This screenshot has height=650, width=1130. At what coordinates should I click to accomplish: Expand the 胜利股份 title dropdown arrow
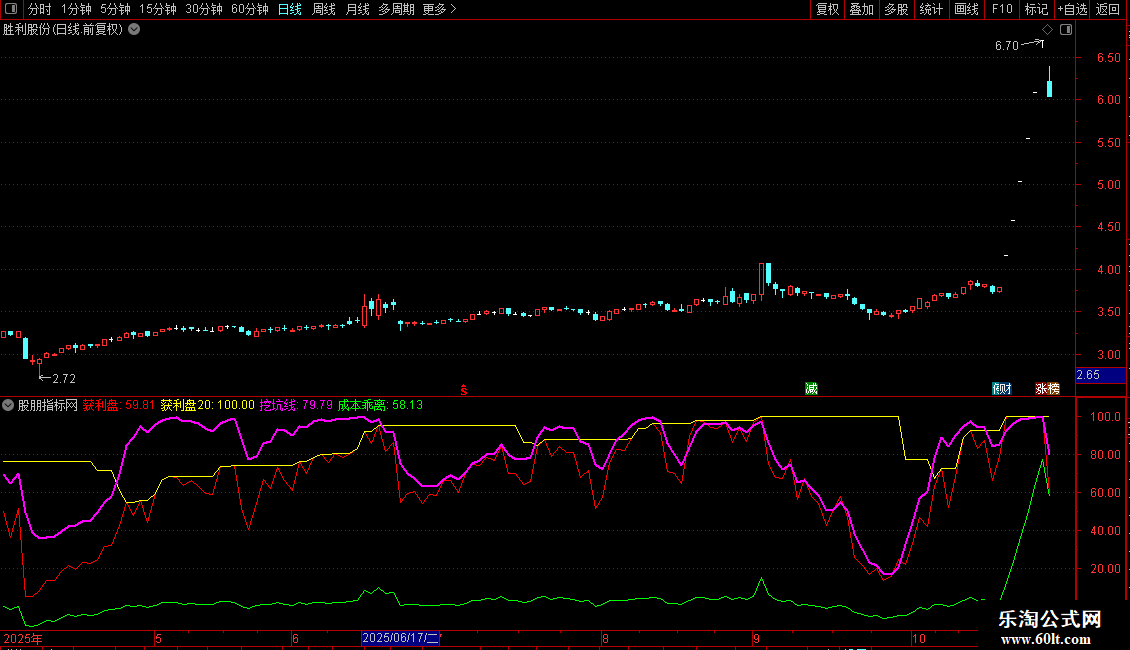click(x=134, y=29)
